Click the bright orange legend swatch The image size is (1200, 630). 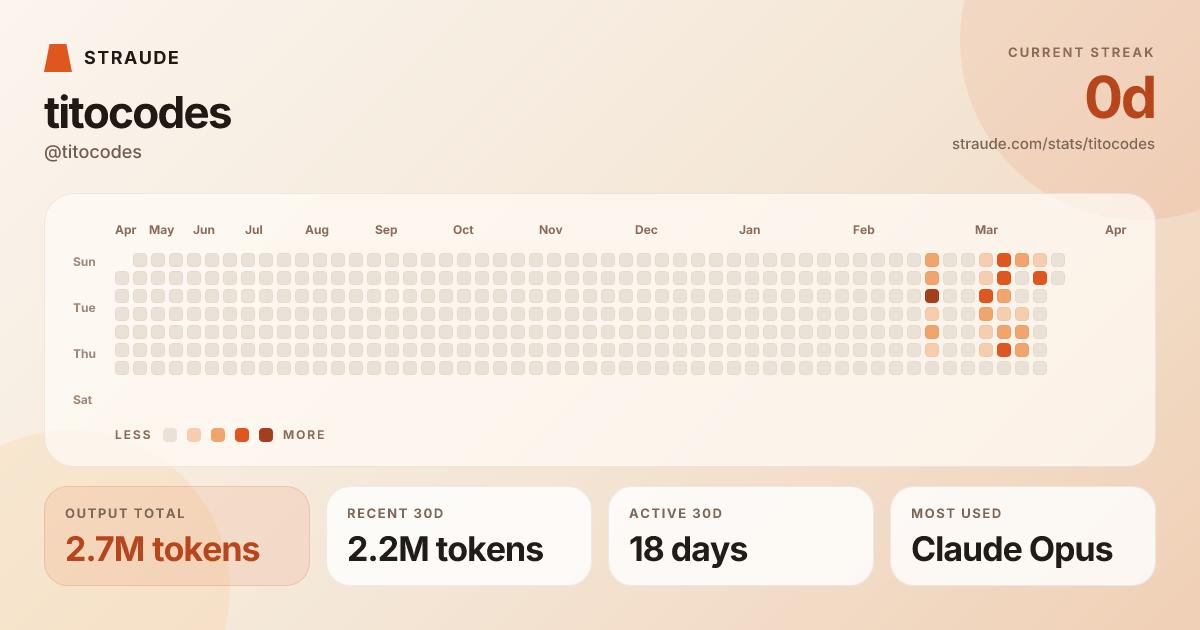242,435
